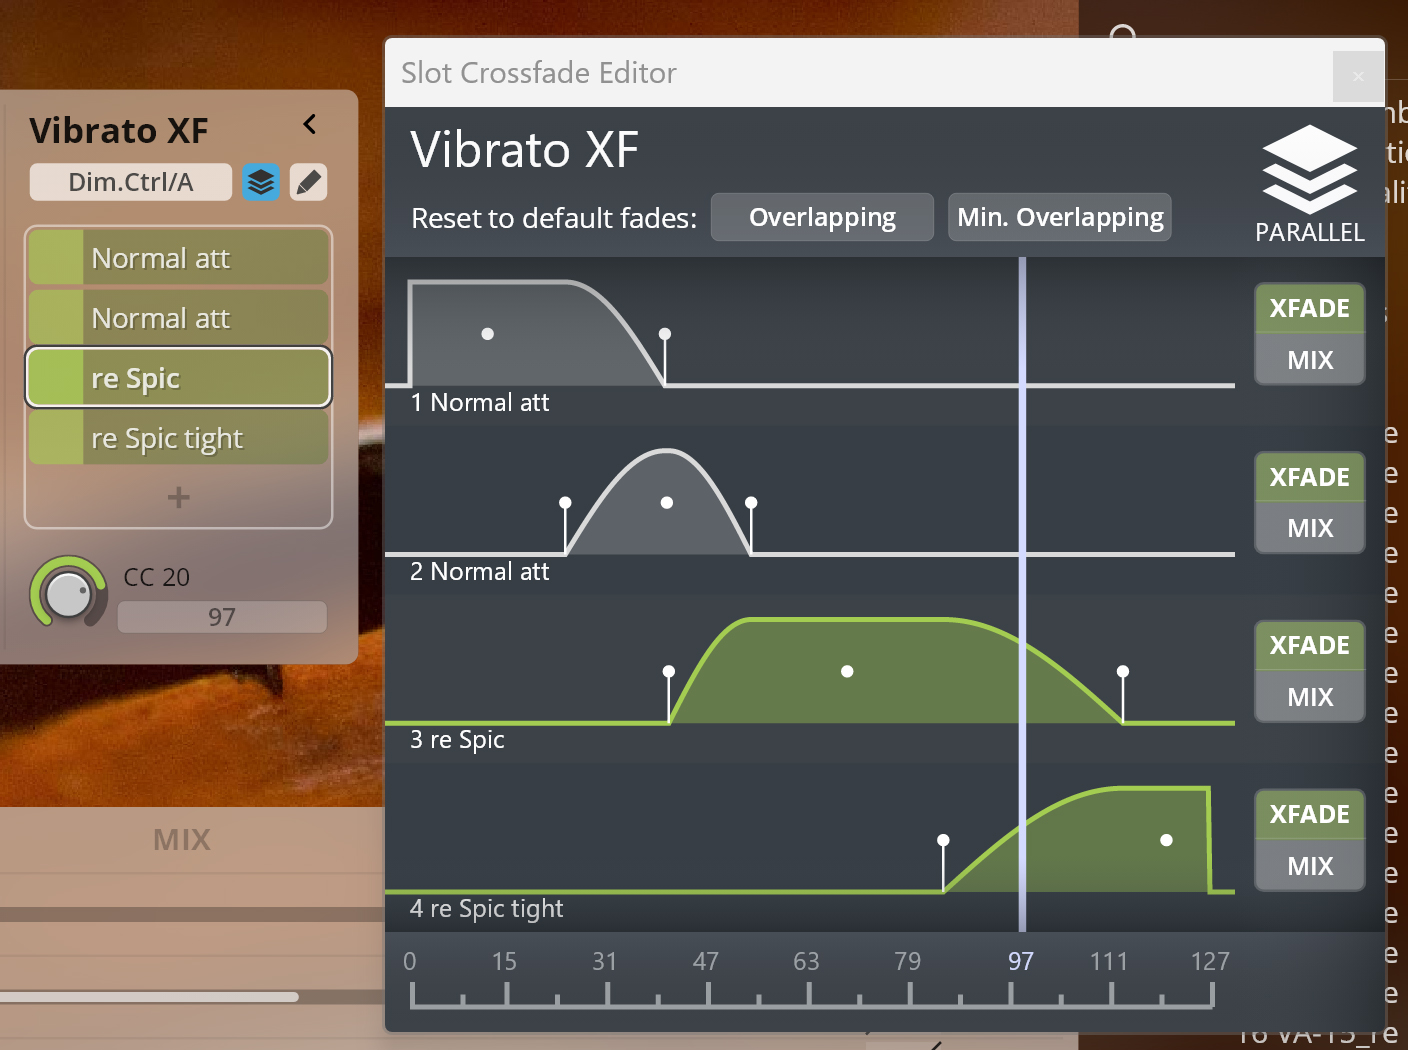
Task: Click the CC 20 knob
Action: coord(68,594)
